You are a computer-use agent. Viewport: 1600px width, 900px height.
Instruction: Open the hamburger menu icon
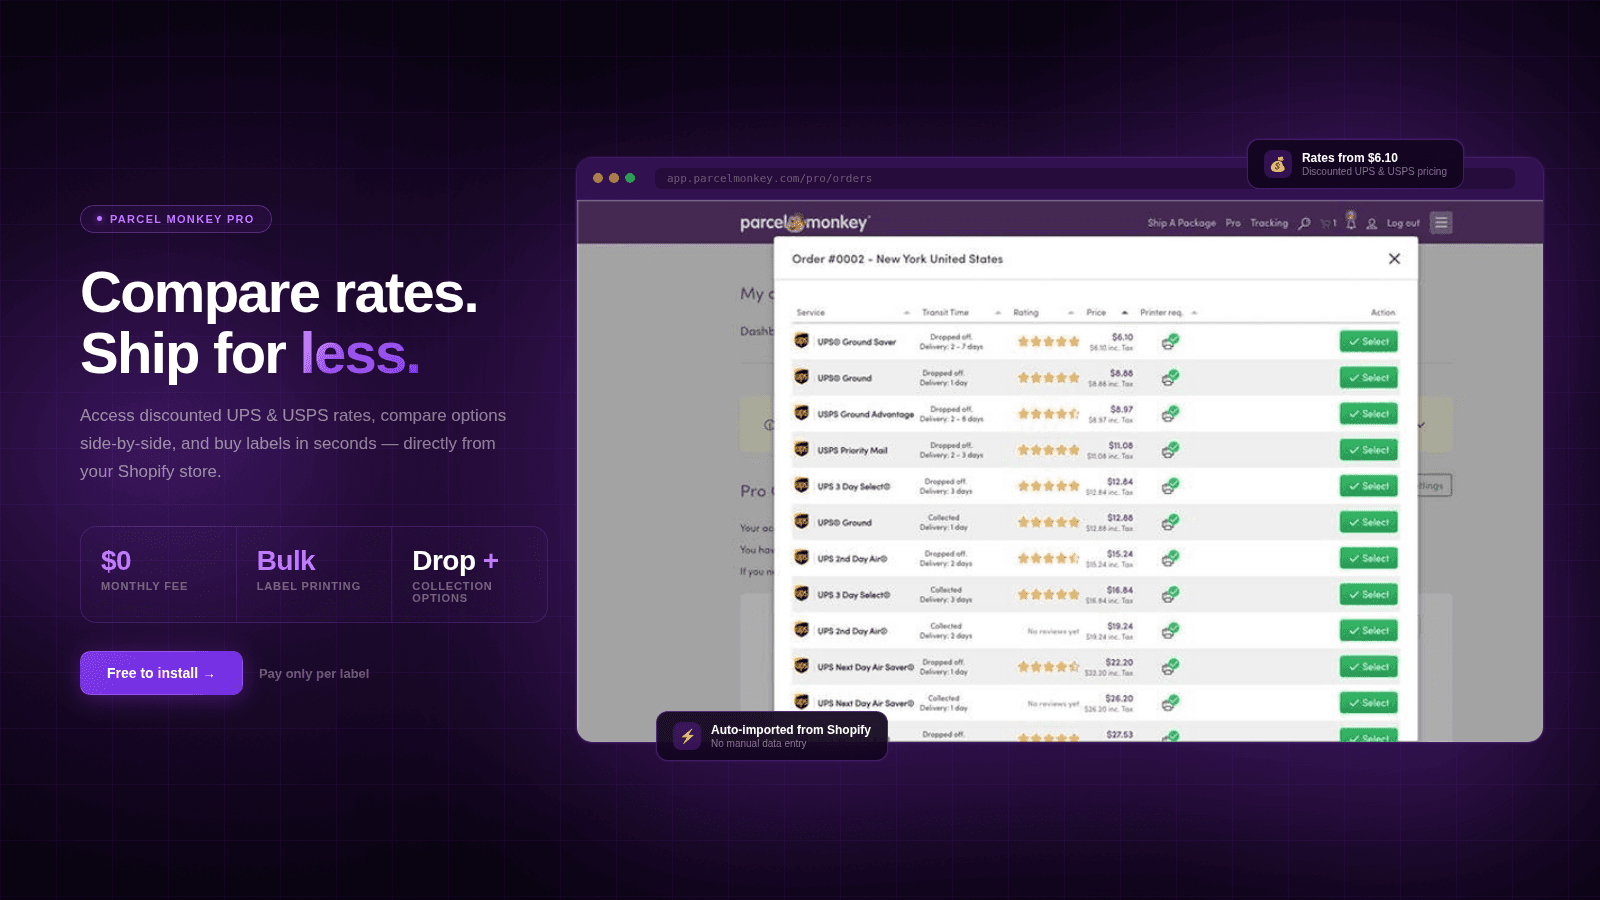[x=1441, y=223]
